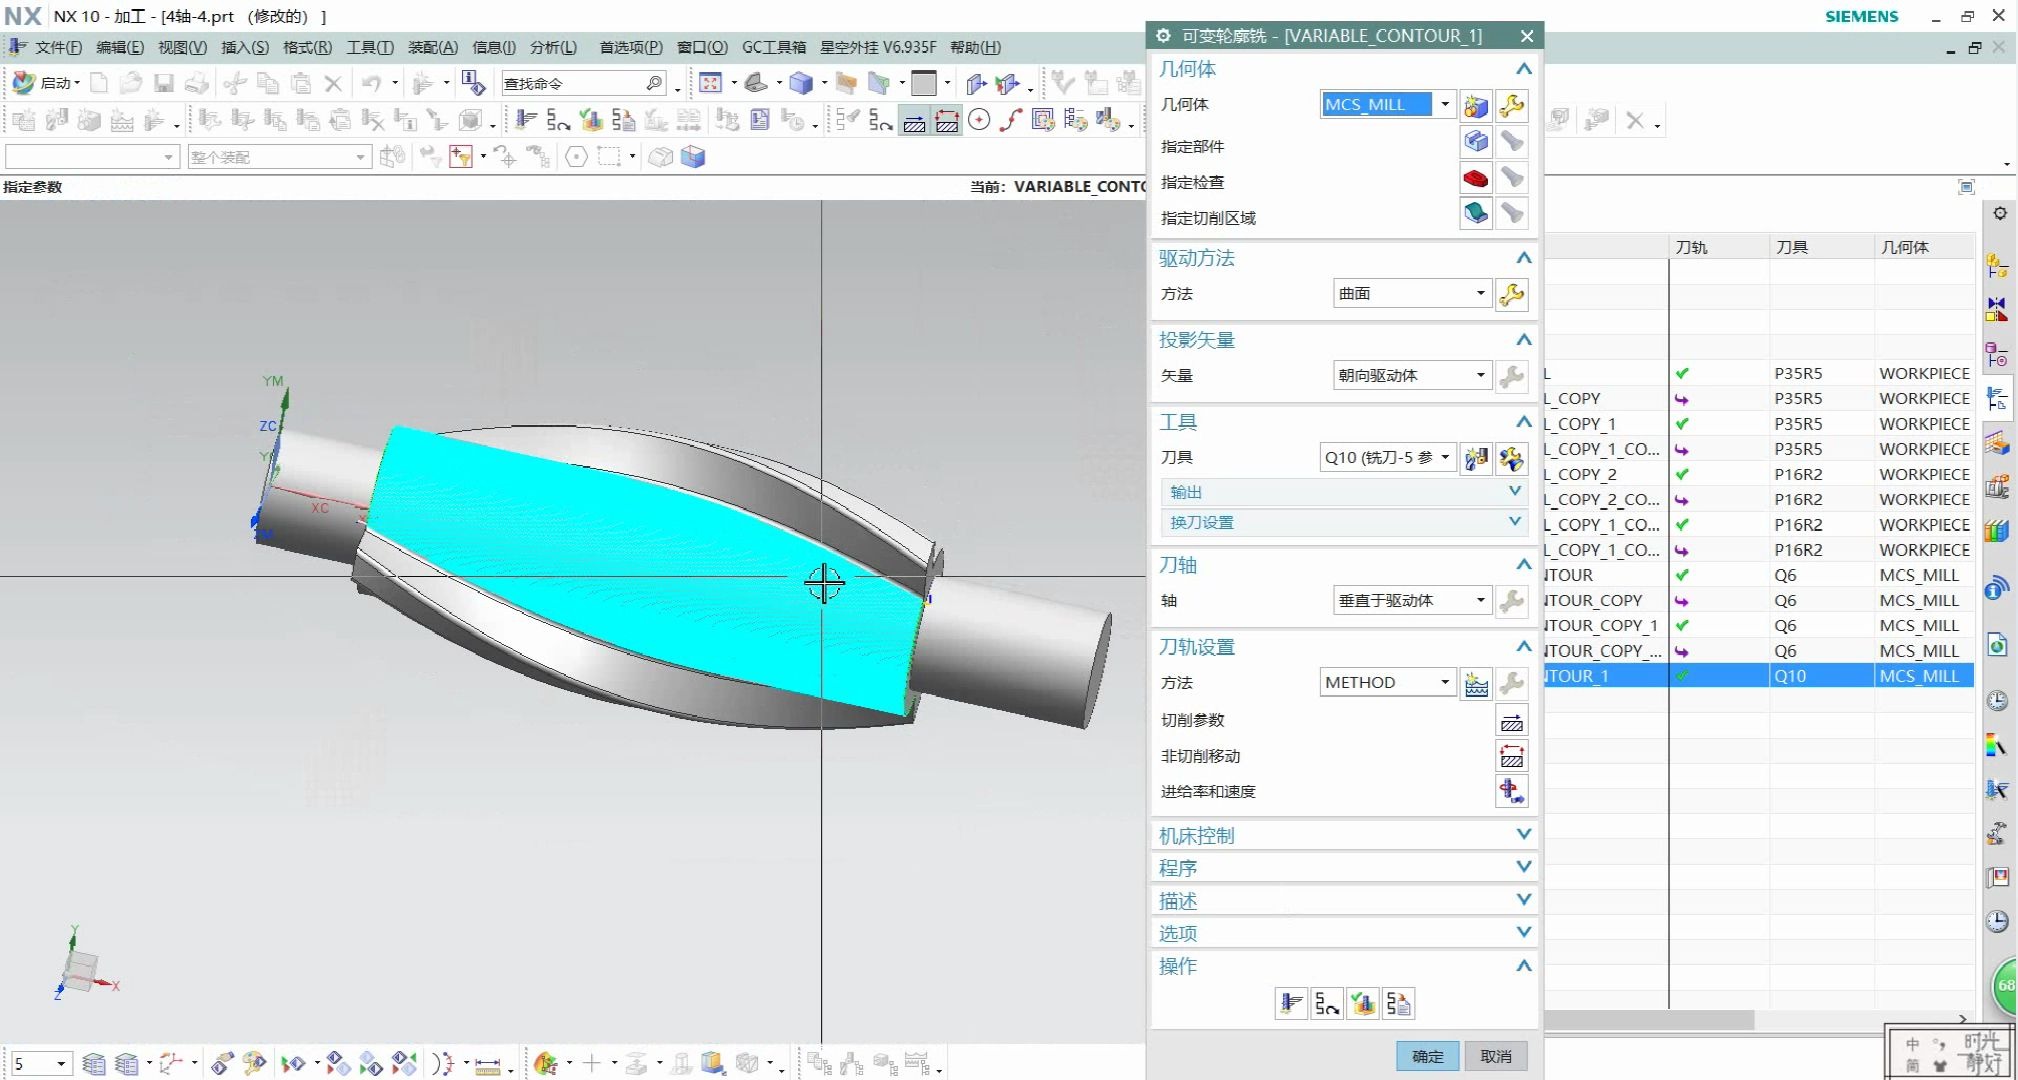
Task: Click the 指定切削区域 cut area icon
Action: pyautogui.click(x=1476, y=214)
